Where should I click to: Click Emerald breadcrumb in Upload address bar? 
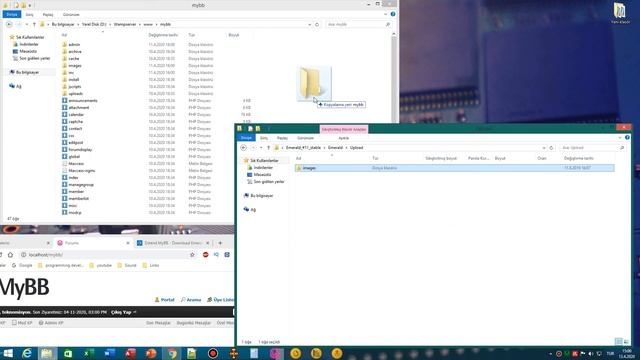click(x=336, y=148)
